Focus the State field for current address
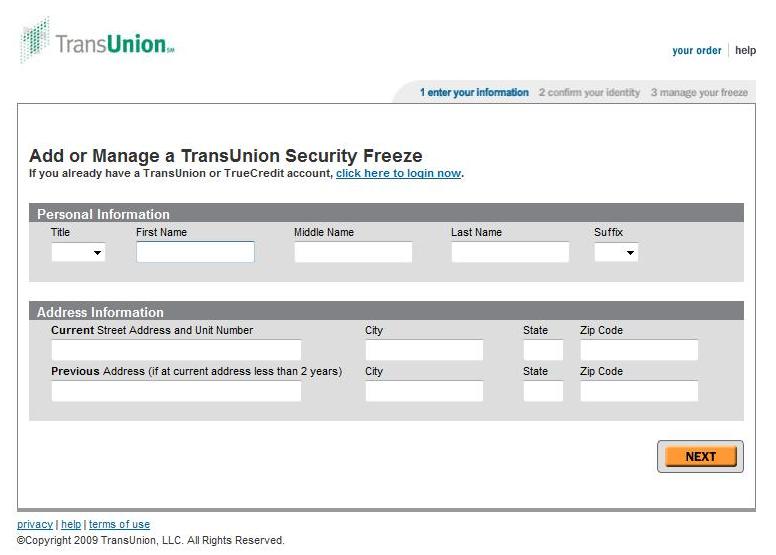This screenshot has width=776, height=555. click(x=543, y=350)
